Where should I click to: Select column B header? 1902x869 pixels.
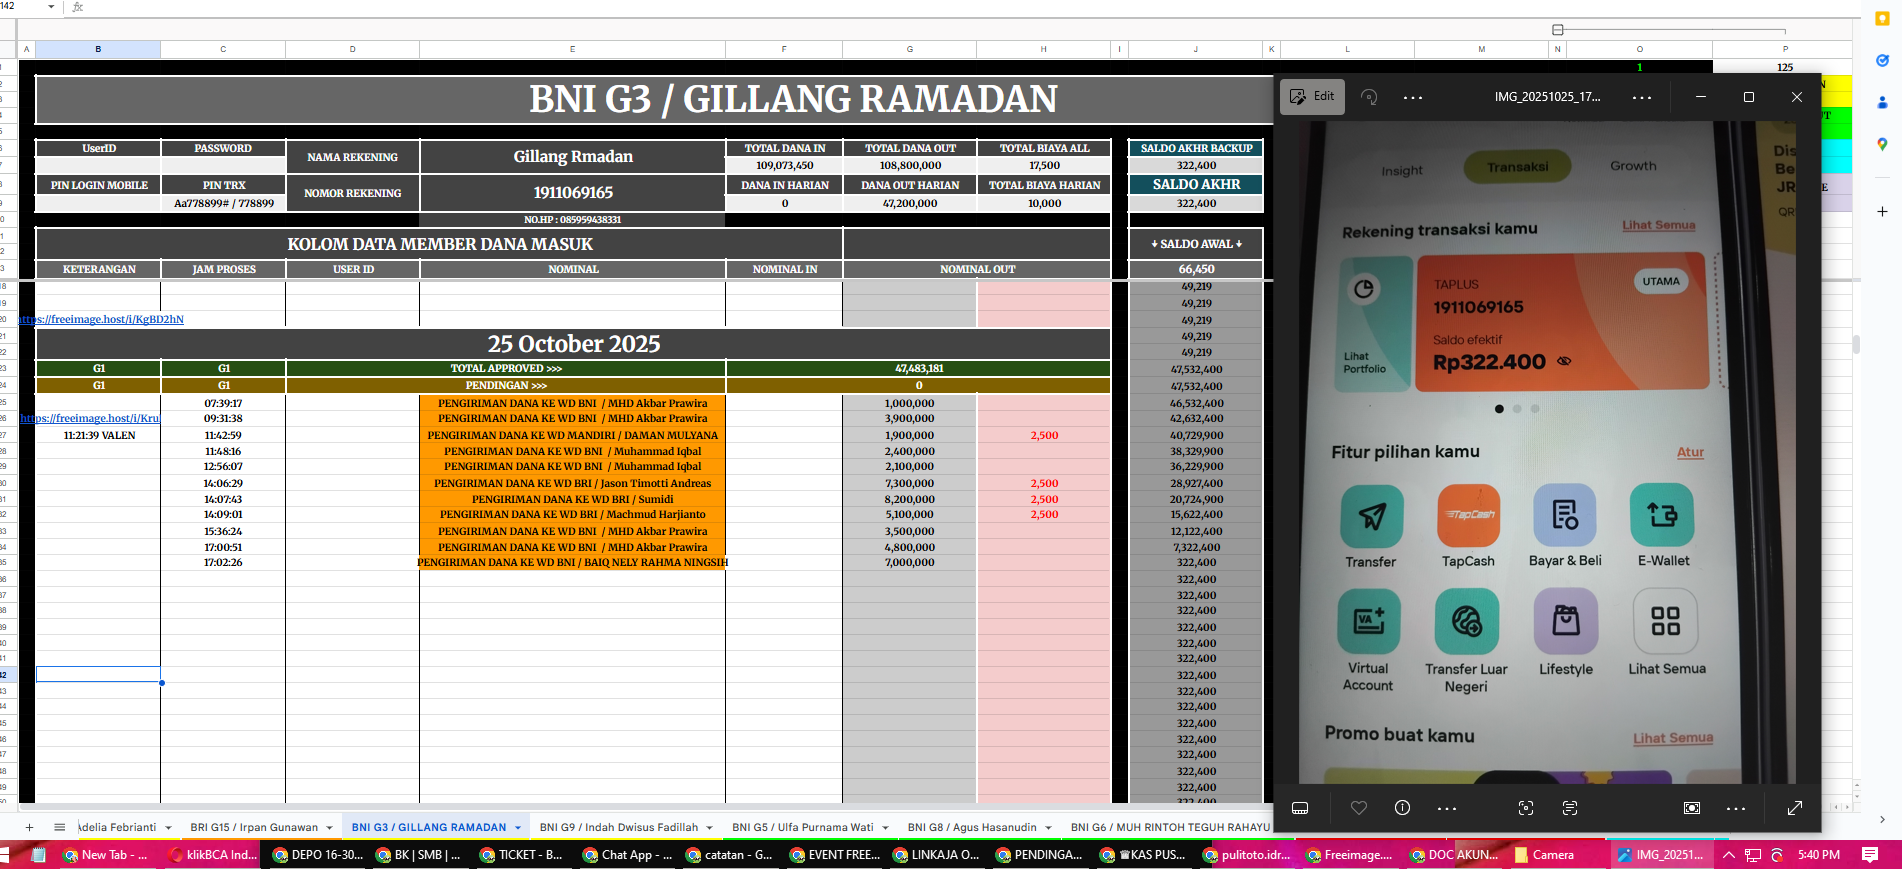pyautogui.click(x=98, y=49)
